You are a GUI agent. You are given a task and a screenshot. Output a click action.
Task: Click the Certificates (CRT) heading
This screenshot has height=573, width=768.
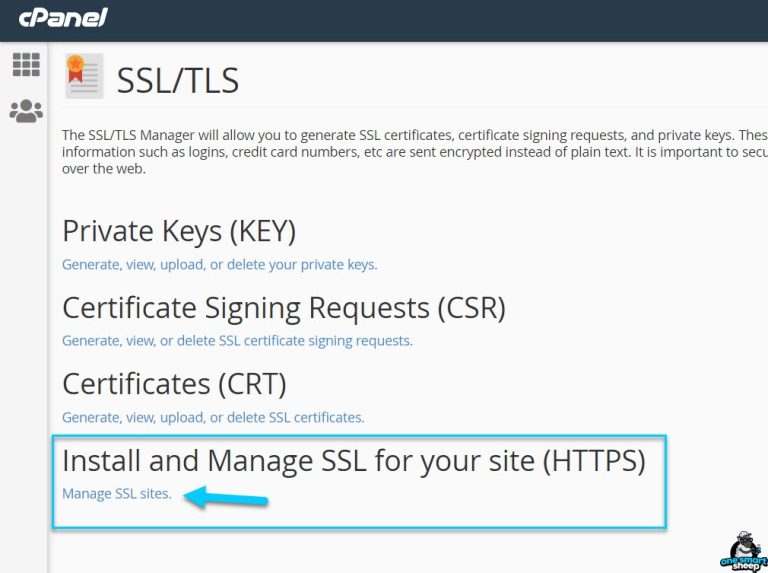point(174,383)
